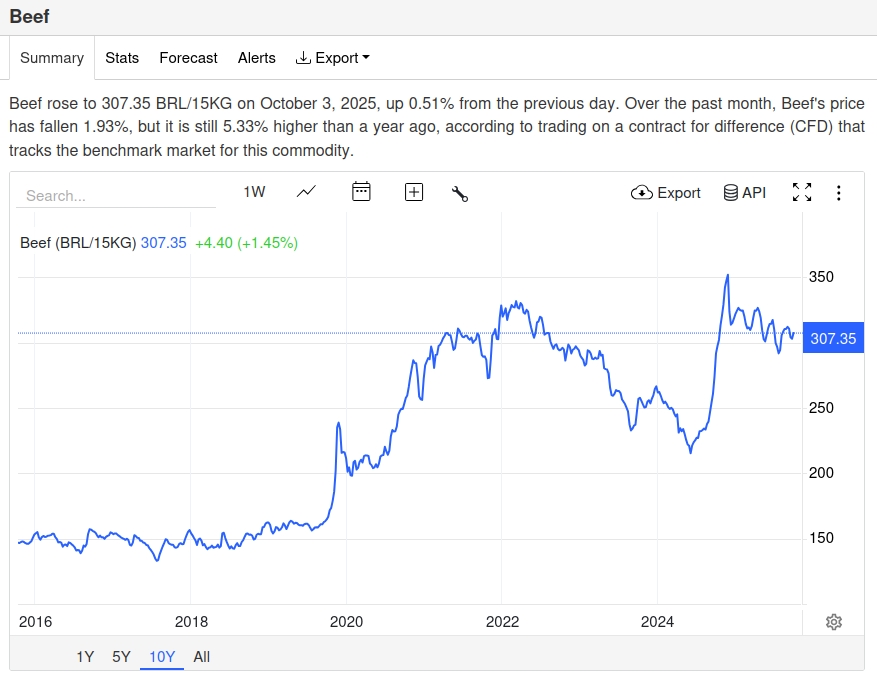This screenshot has width=877, height=695.
Task: Click the cloud Export button in chart
Action: 666,192
